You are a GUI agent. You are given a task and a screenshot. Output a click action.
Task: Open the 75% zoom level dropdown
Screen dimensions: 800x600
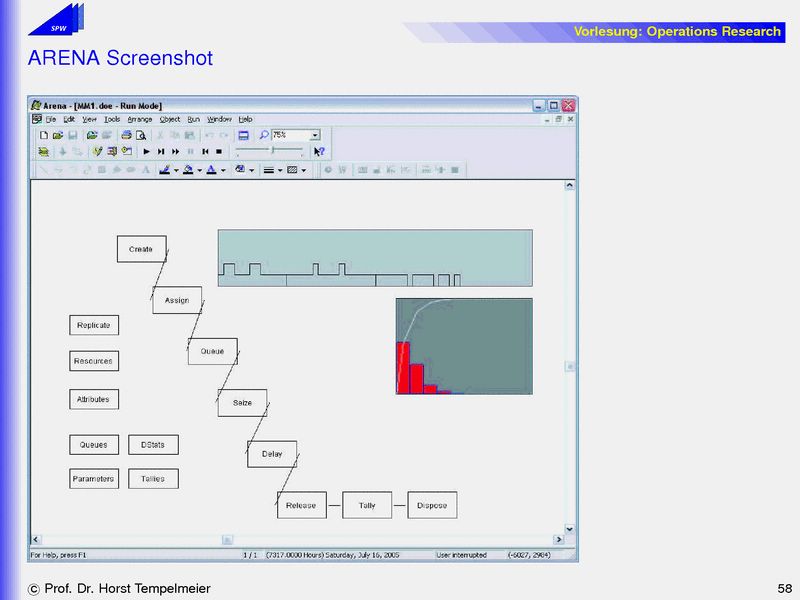pyautogui.click(x=315, y=135)
